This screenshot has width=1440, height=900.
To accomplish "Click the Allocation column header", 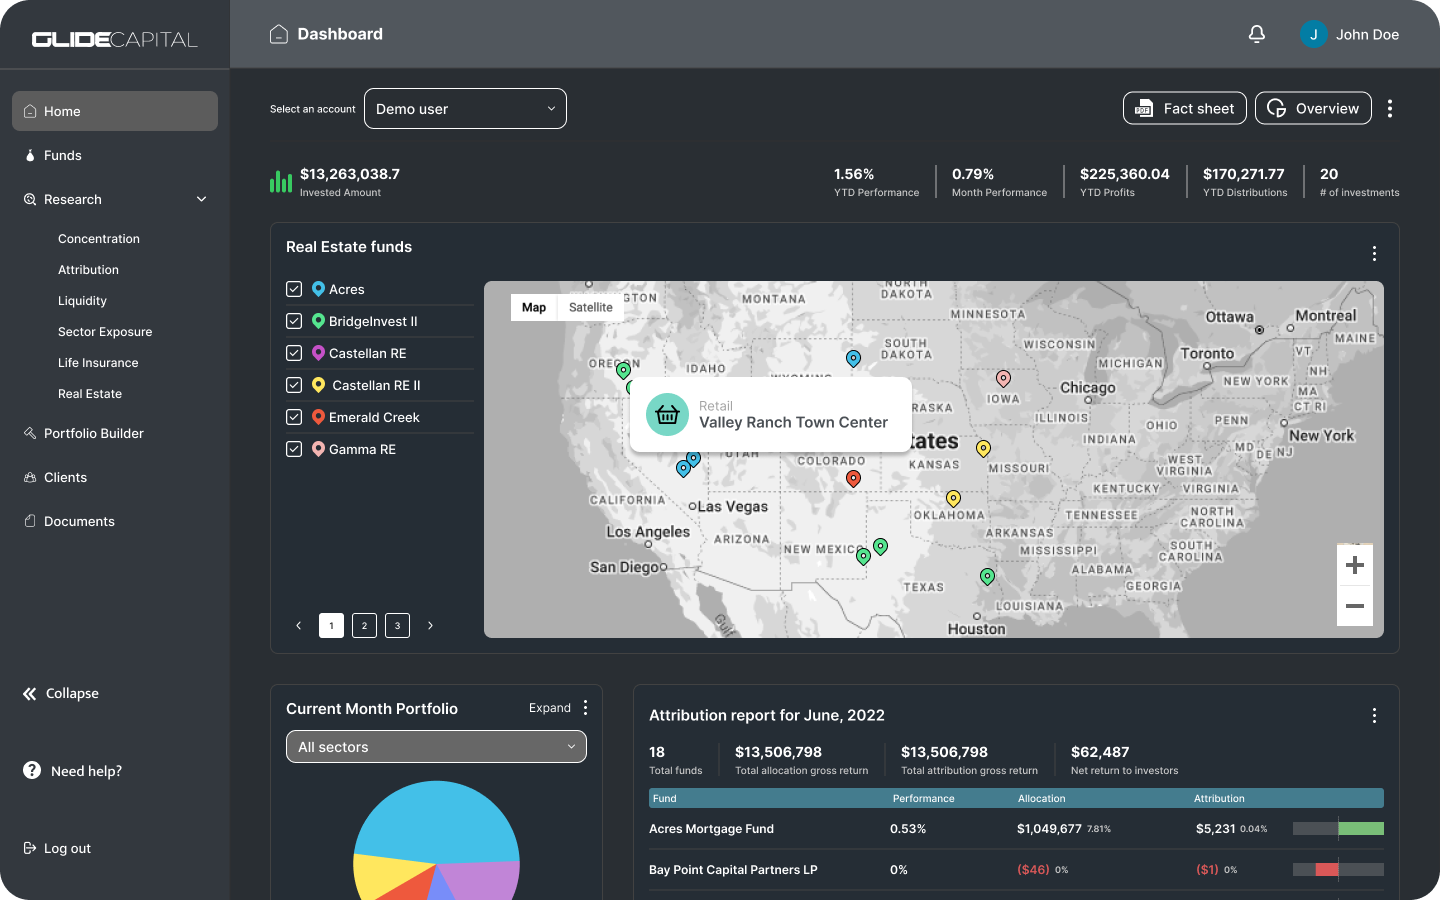I will 1041,798.
